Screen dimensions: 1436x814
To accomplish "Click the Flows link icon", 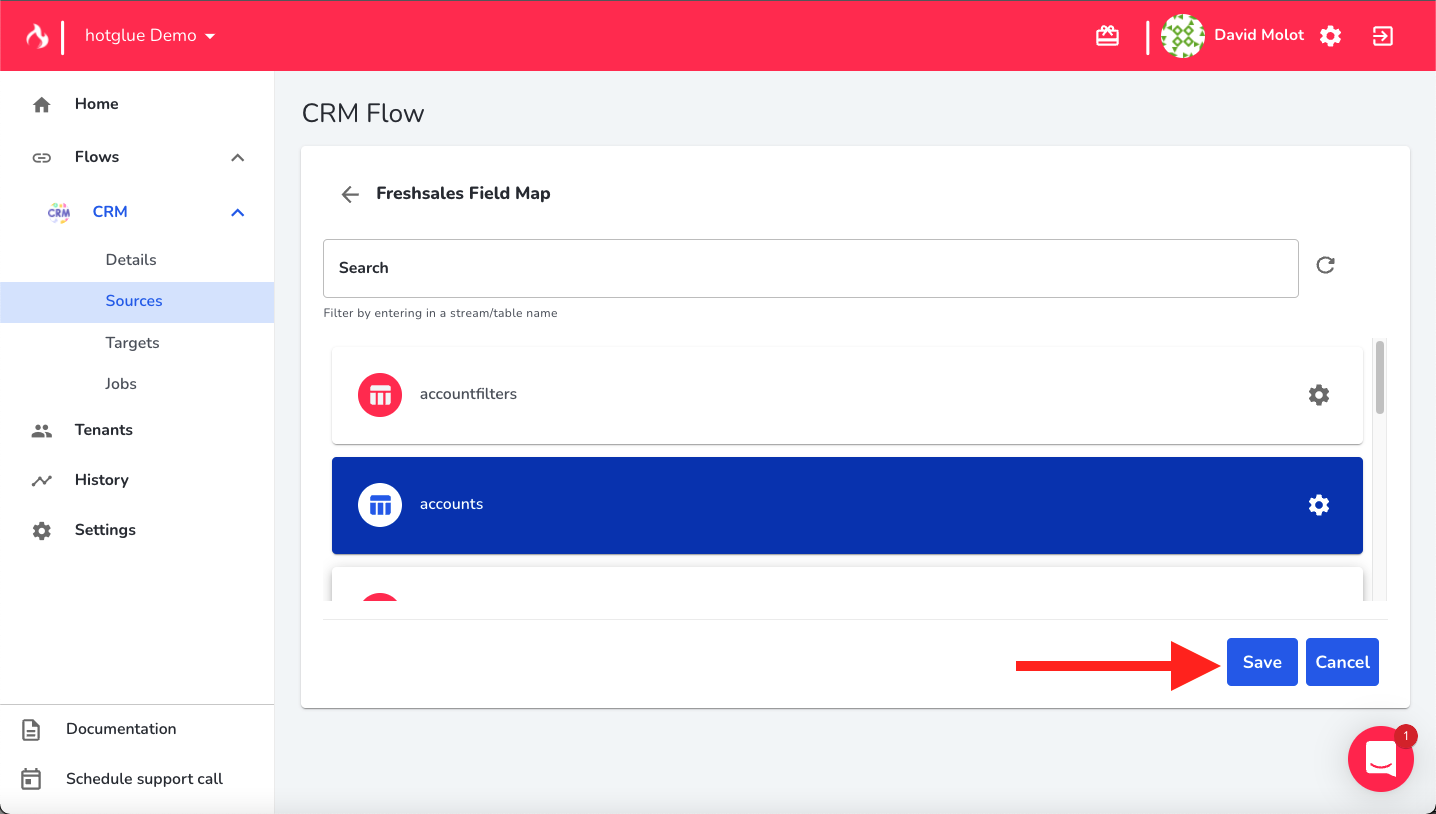I will (41, 157).
